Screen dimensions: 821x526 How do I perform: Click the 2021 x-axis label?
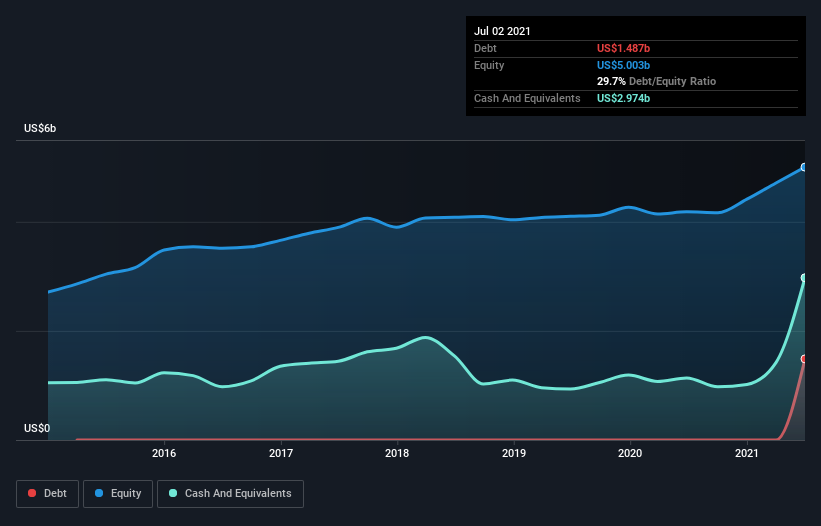coord(747,453)
